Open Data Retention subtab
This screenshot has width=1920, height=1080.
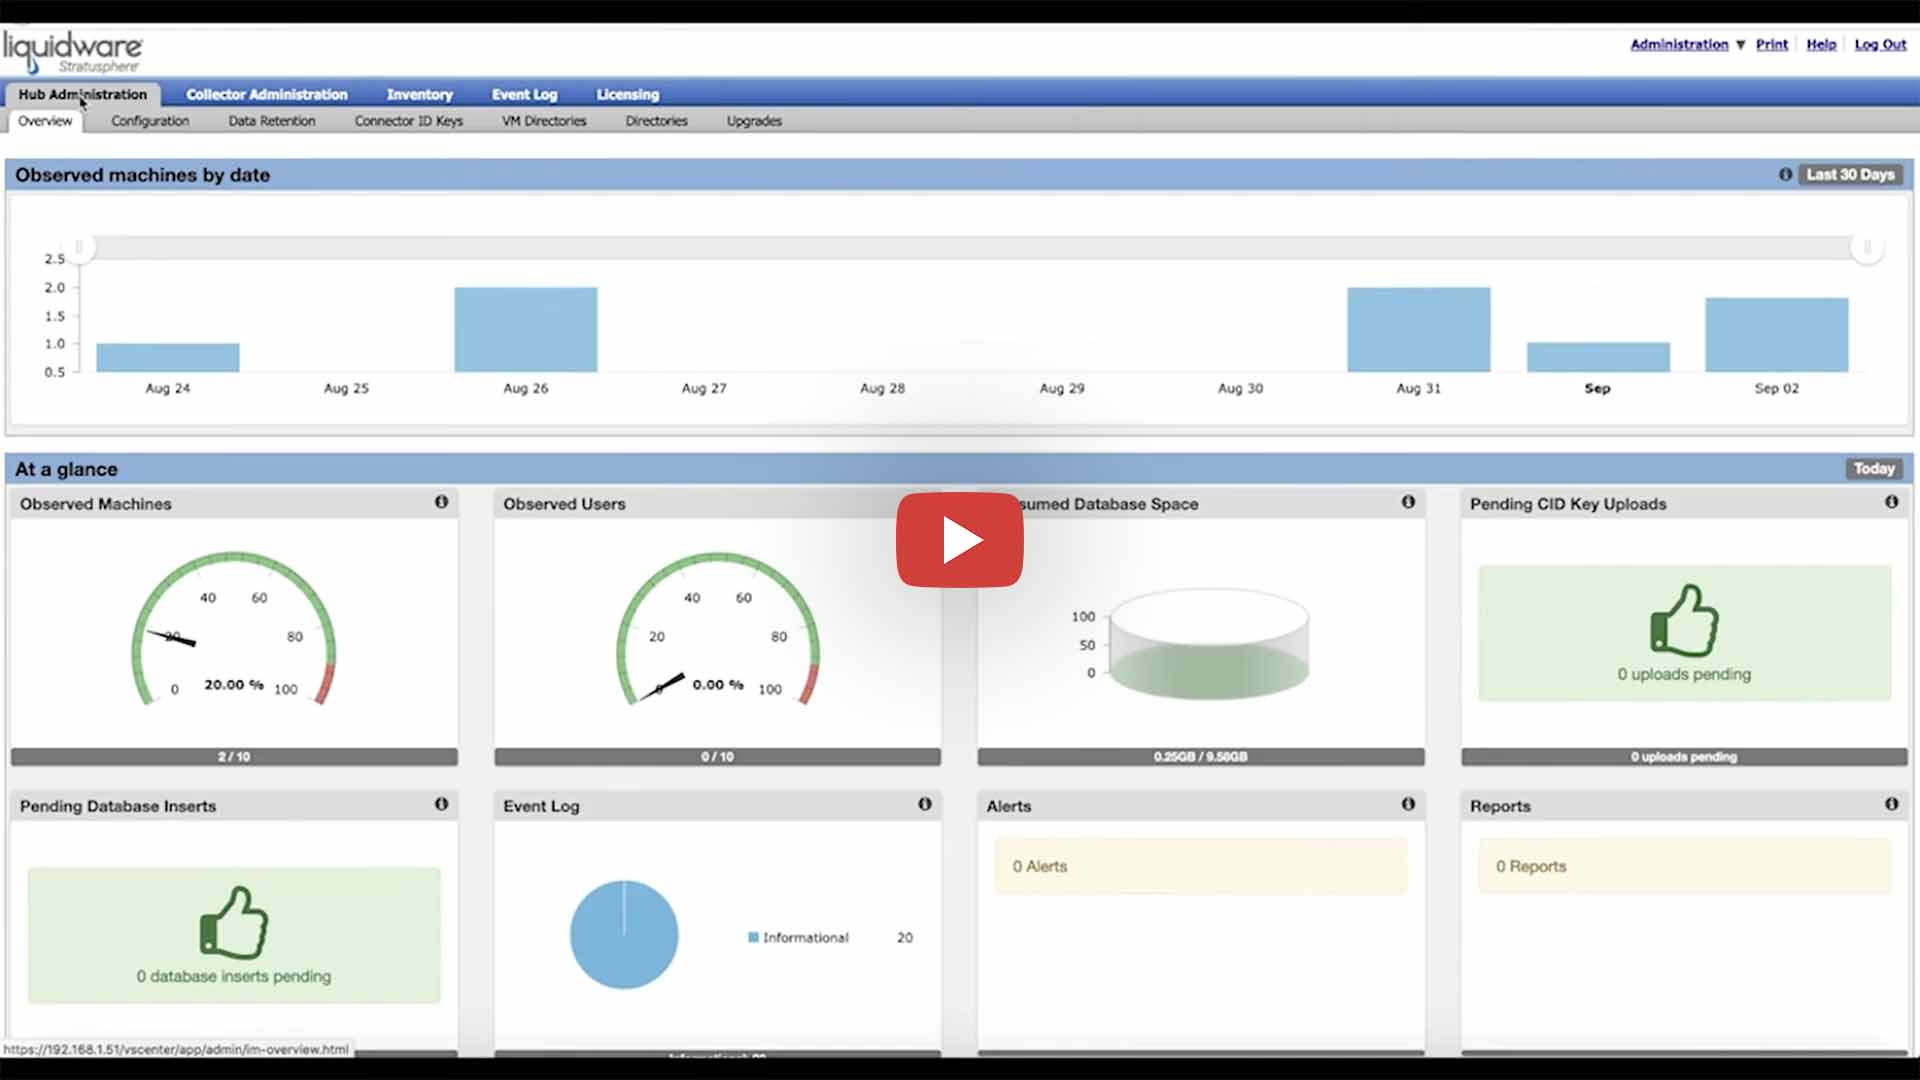click(272, 121)
